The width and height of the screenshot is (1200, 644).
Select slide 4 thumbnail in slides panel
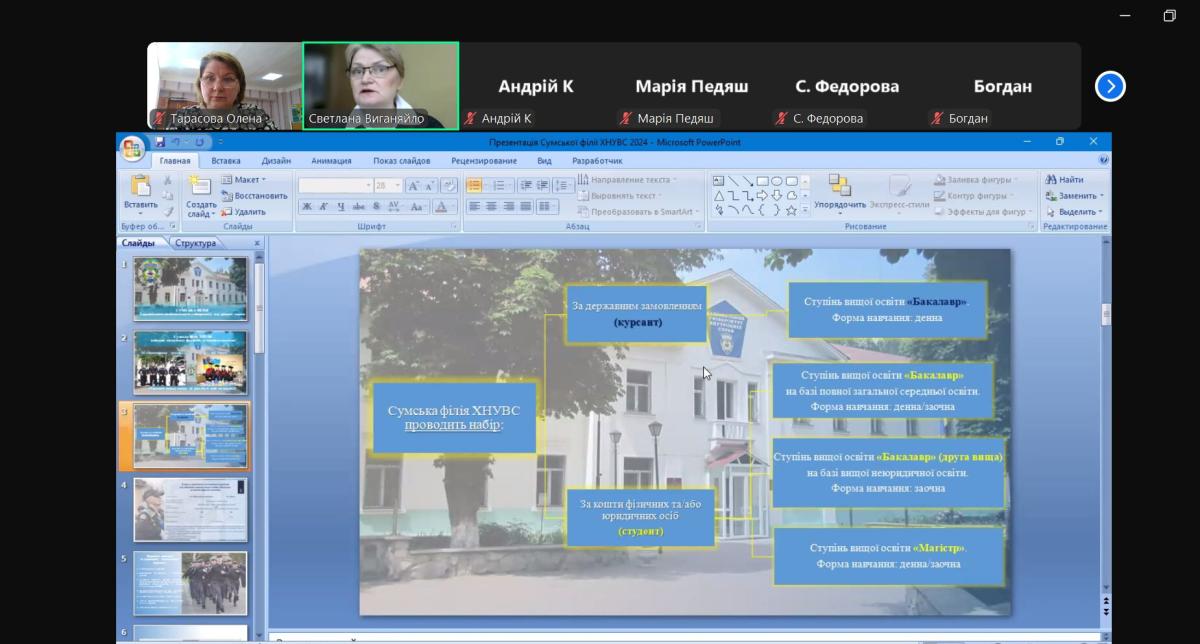190,510
